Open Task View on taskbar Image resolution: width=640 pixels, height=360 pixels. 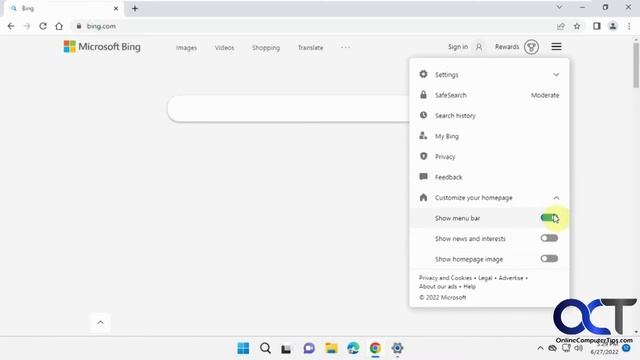(x=286, y=348)
